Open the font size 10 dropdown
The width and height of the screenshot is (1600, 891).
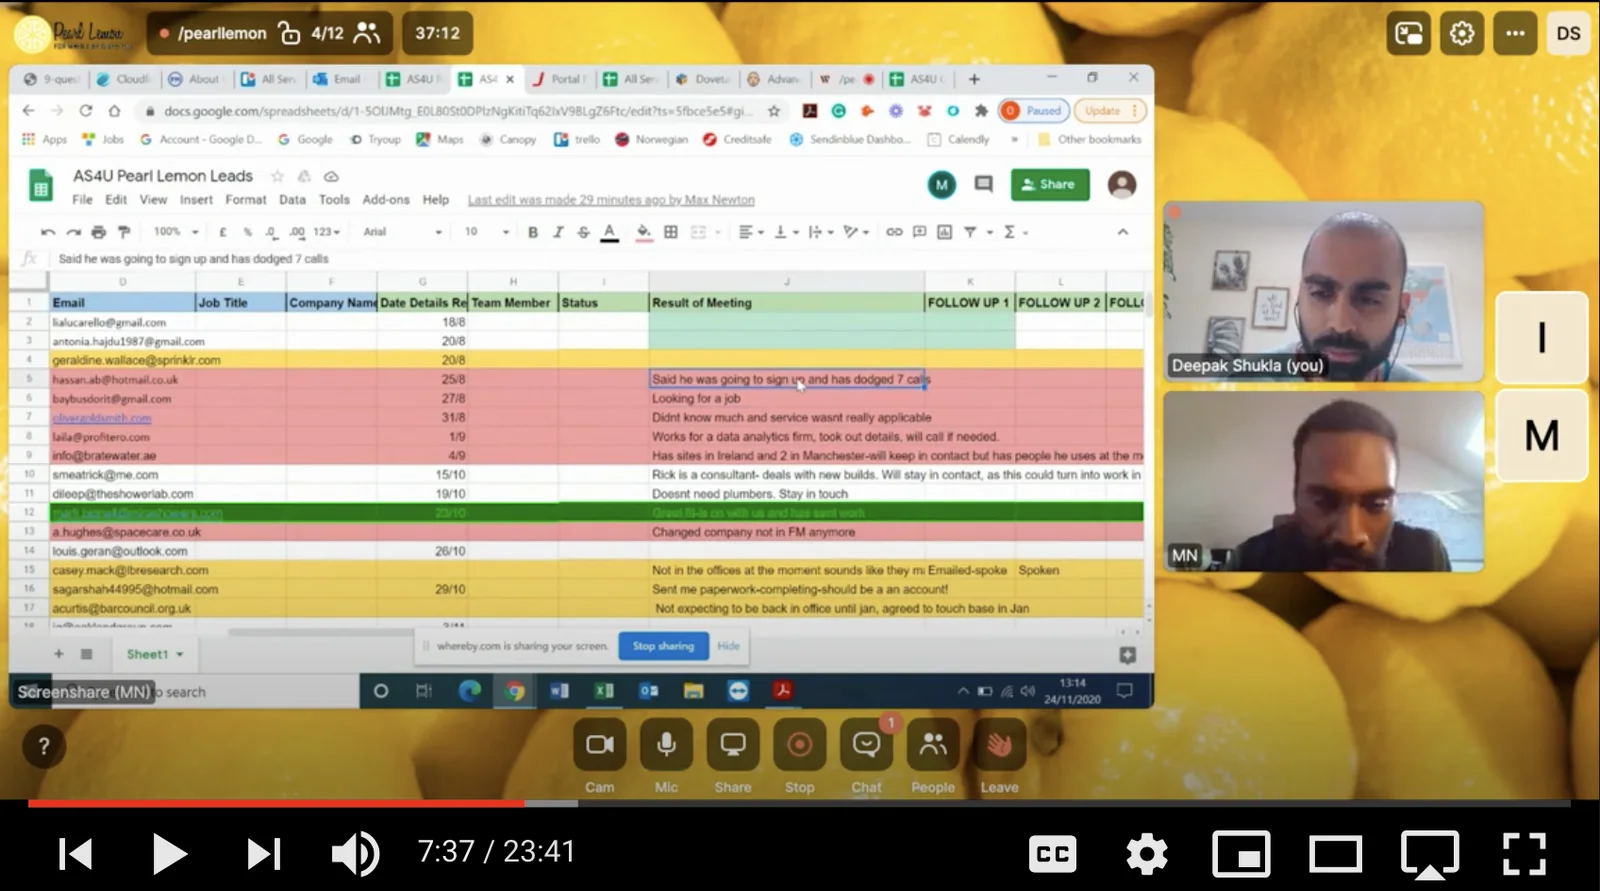[x=487, y=232]
